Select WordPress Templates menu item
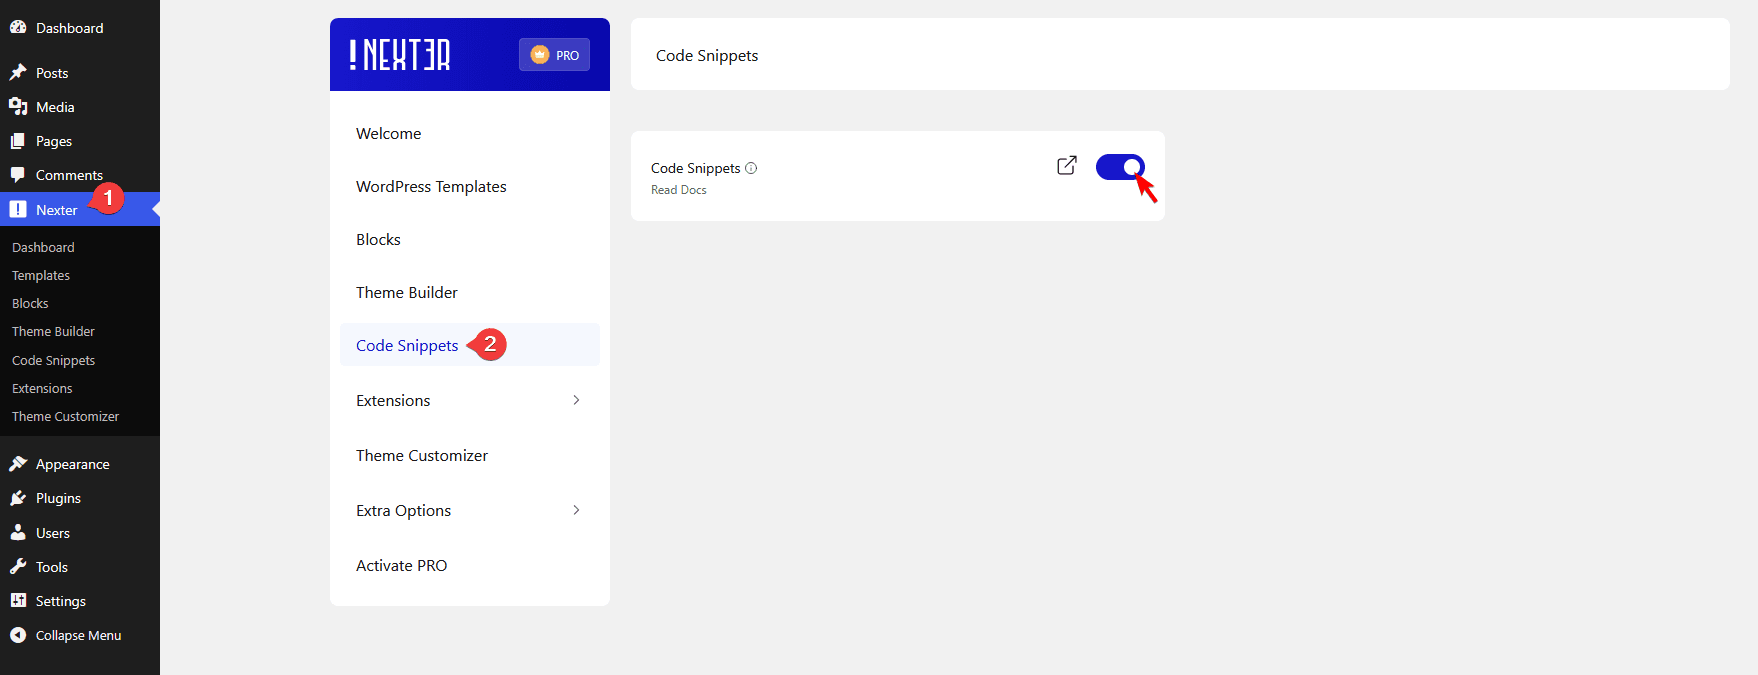The image size is (1758, 675). pos(431,186)
